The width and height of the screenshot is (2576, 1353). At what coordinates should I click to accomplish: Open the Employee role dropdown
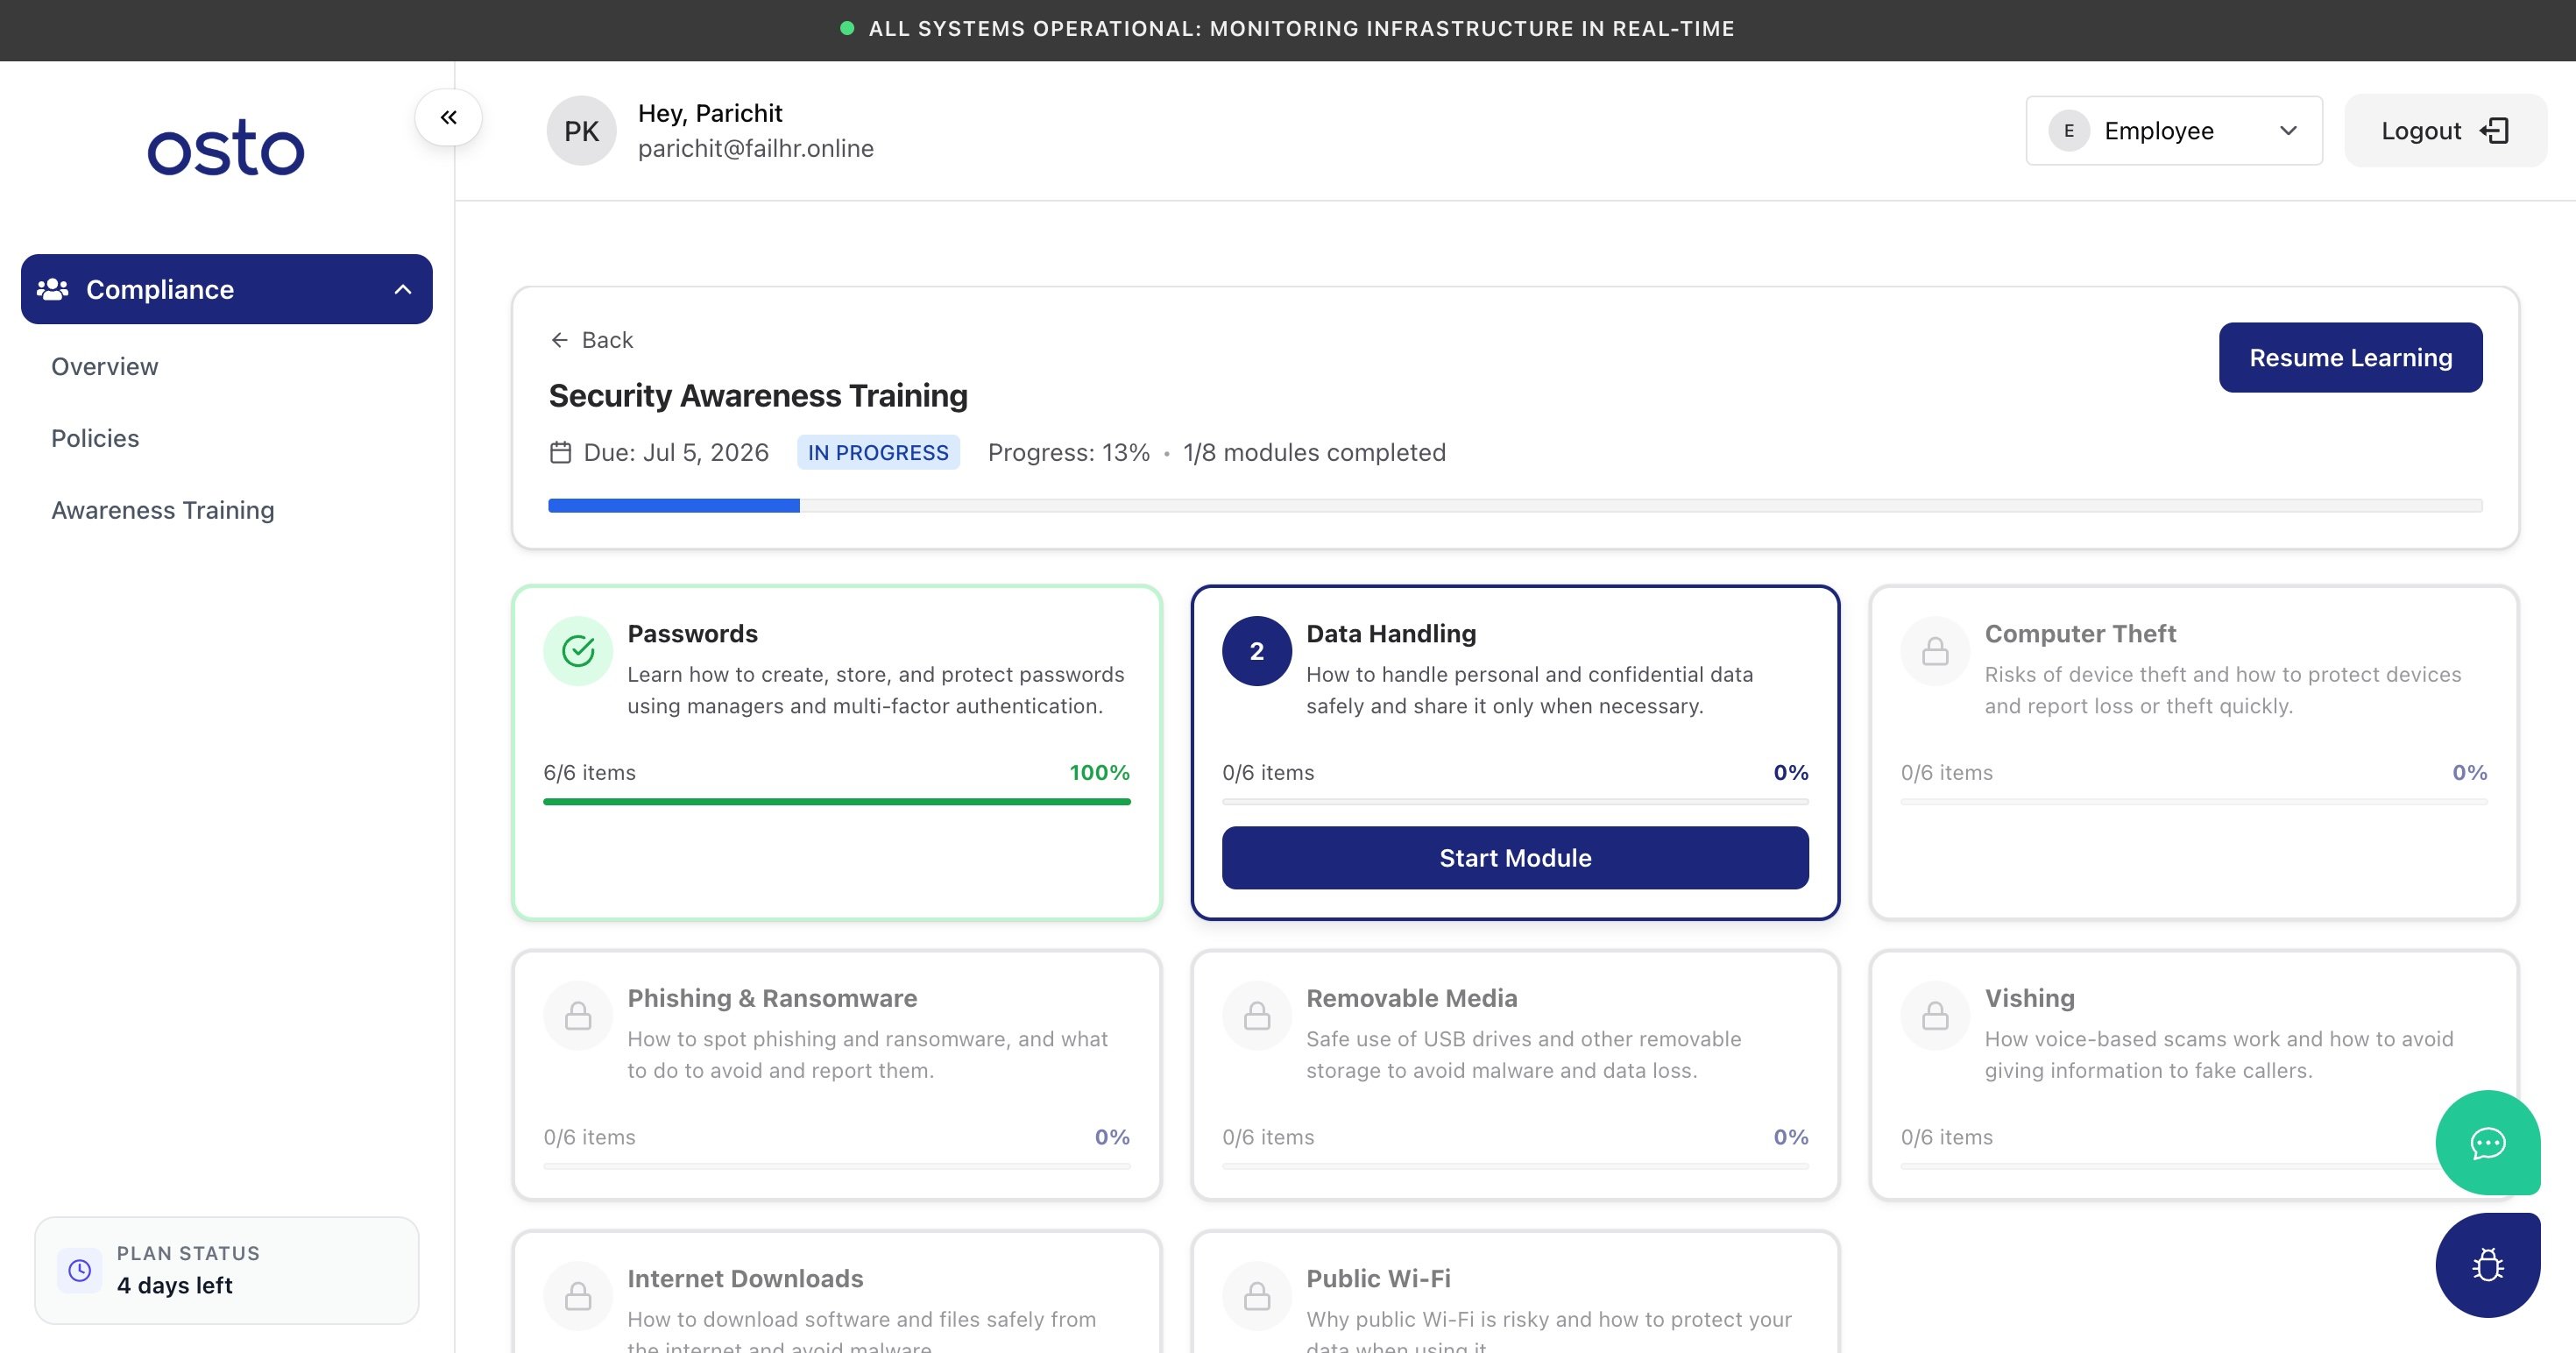click(2173, 131)
